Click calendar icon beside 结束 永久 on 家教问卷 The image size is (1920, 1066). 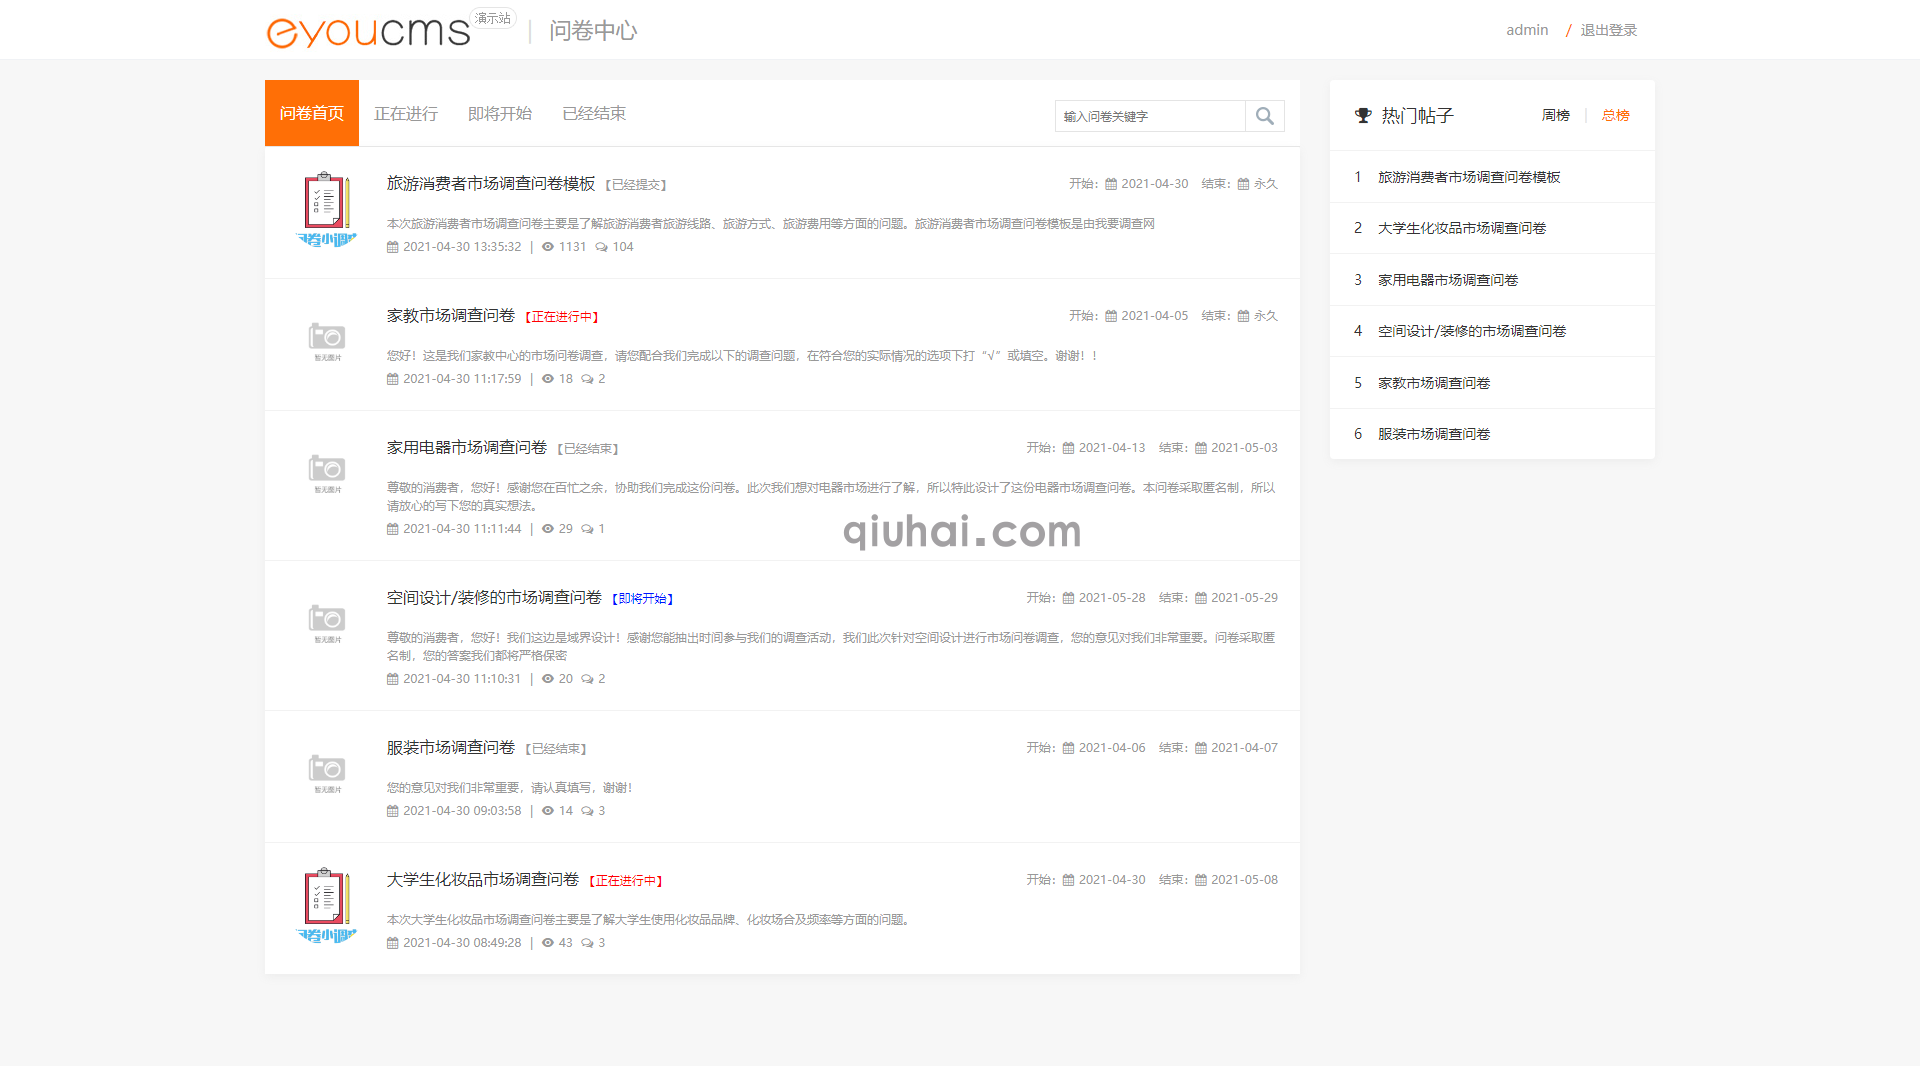[1242, 315]
